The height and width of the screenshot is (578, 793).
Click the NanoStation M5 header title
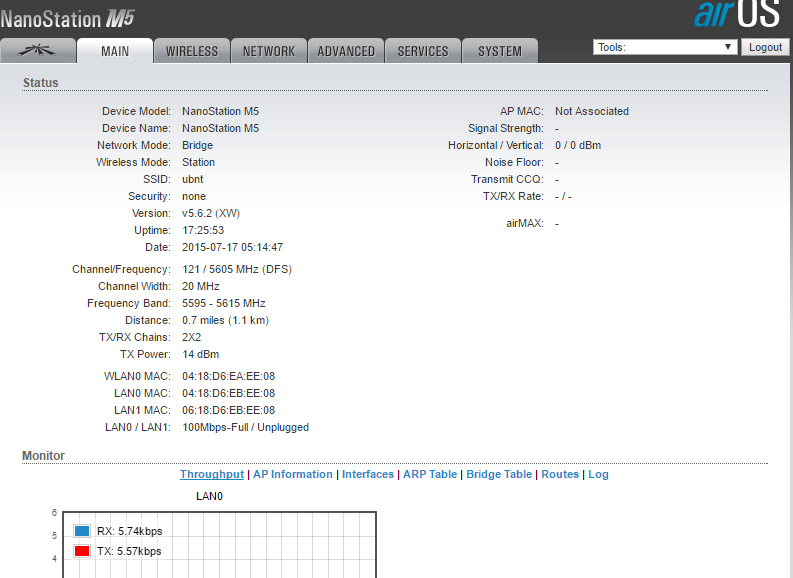tap(67, 19)
